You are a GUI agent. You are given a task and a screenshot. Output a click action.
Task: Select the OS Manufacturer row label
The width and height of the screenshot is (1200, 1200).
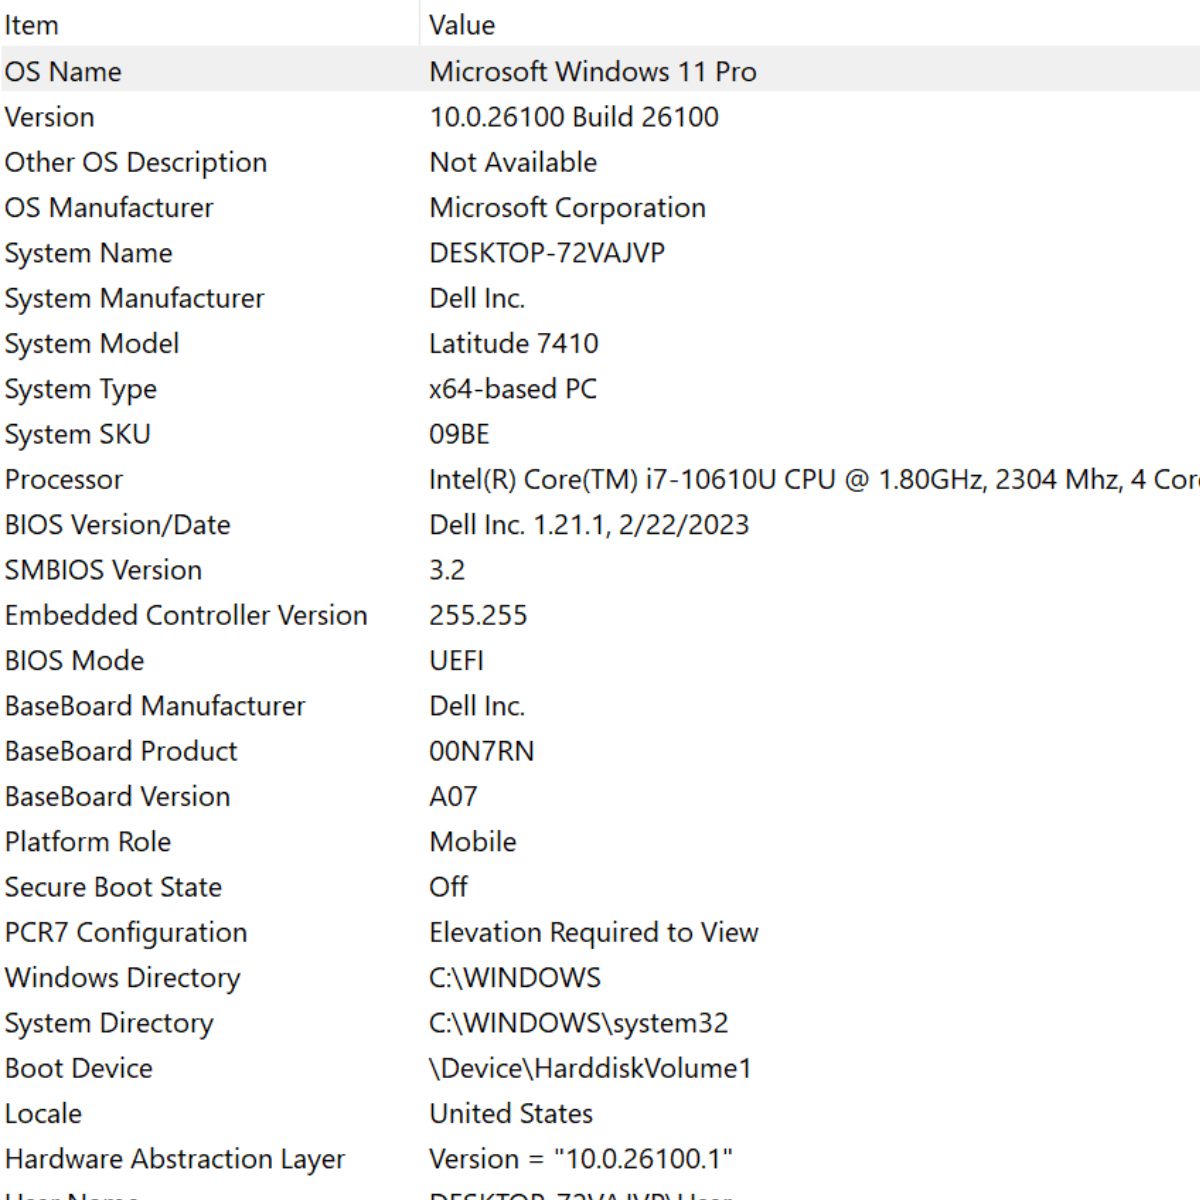click(x=109, y=208)
